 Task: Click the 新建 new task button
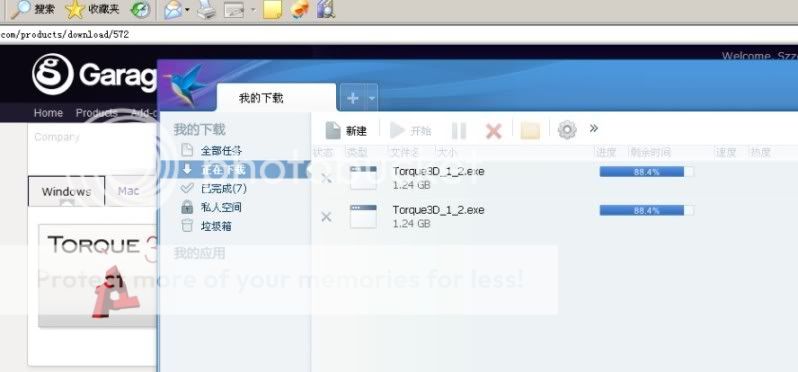346,131
